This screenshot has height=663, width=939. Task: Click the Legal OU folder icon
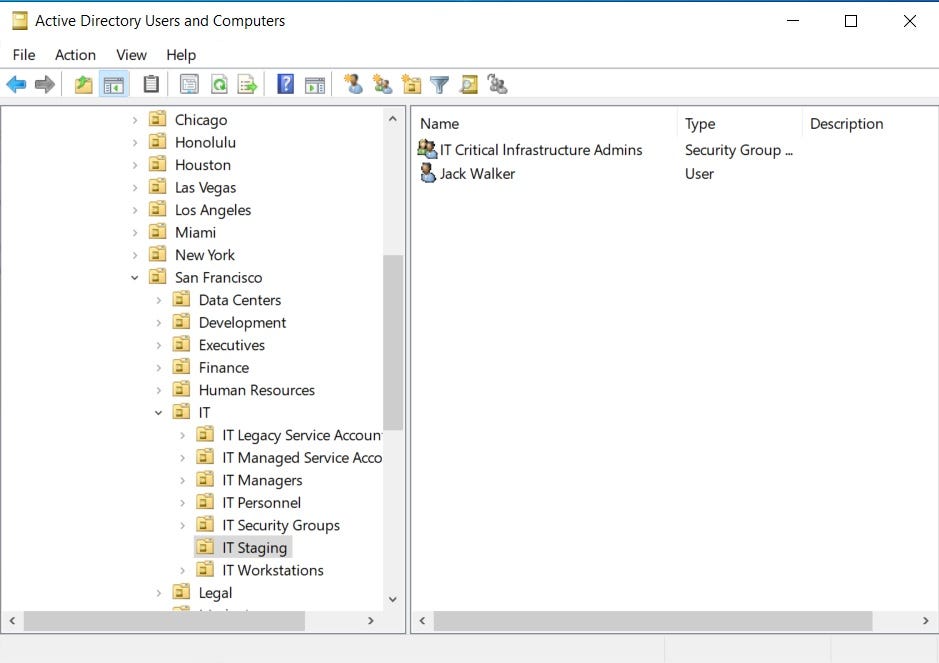(181, 592)
